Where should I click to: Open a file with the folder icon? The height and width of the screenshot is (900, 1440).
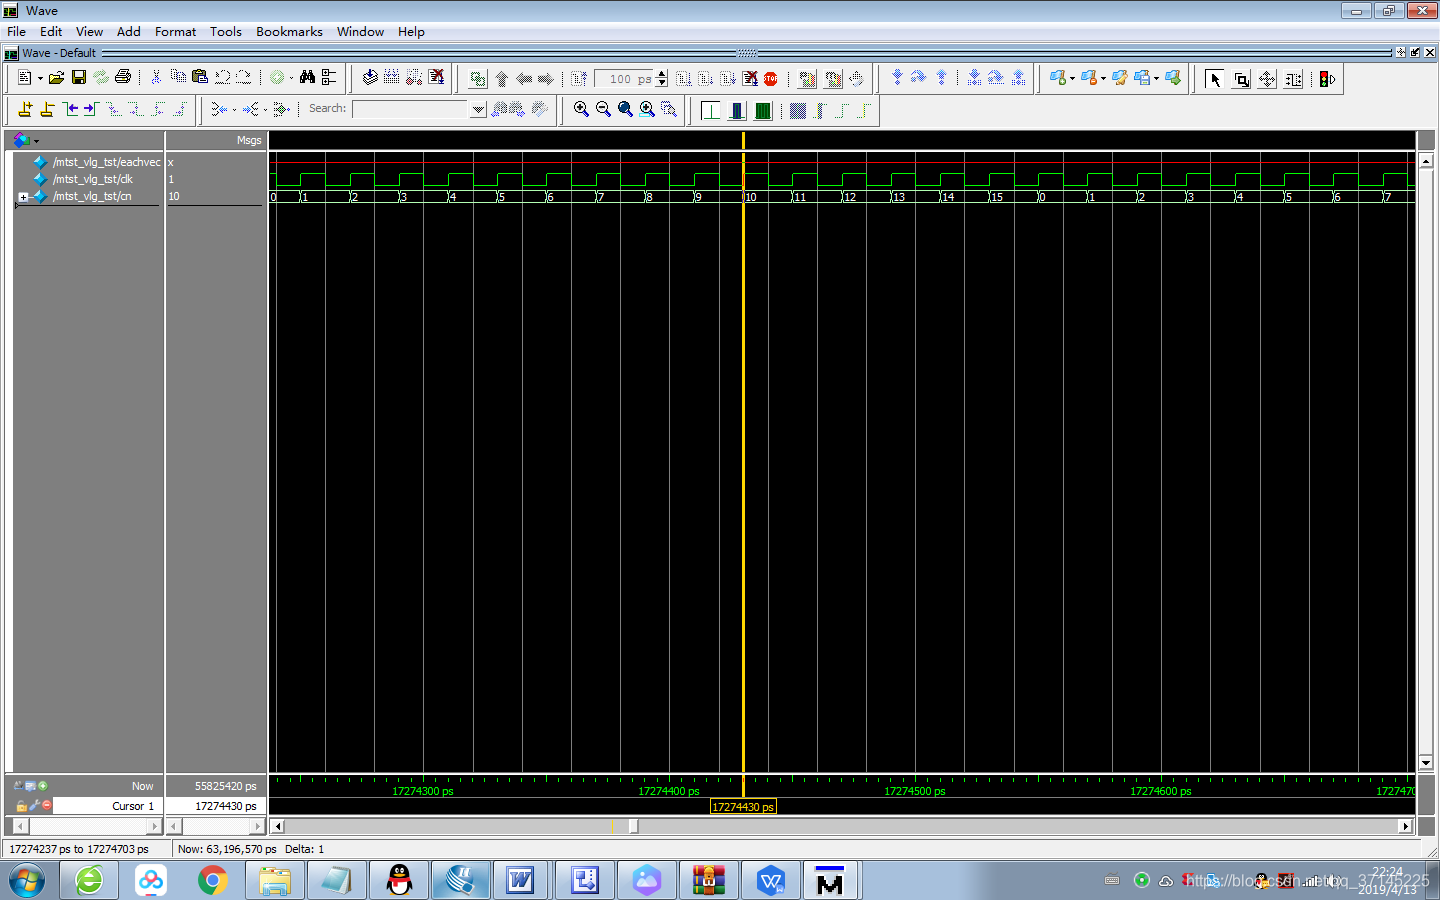coord(56,78)
